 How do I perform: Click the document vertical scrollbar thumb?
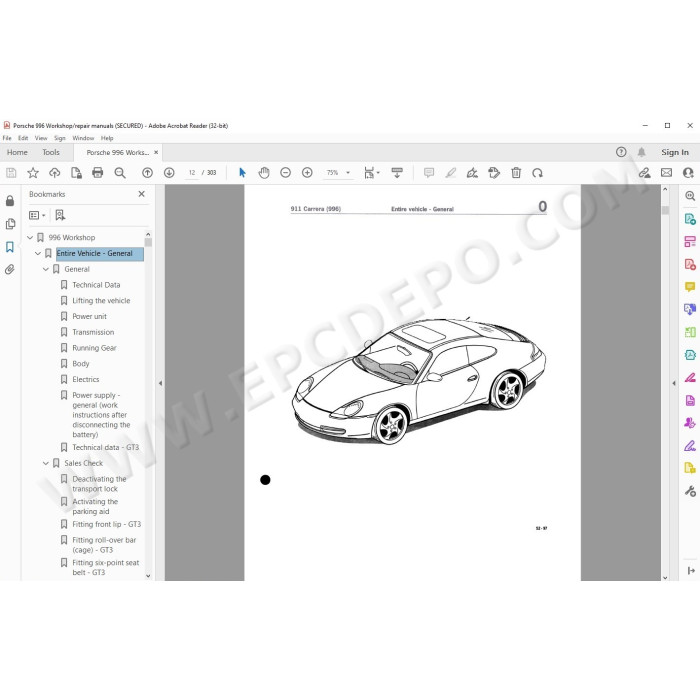(x=665, y=210)
